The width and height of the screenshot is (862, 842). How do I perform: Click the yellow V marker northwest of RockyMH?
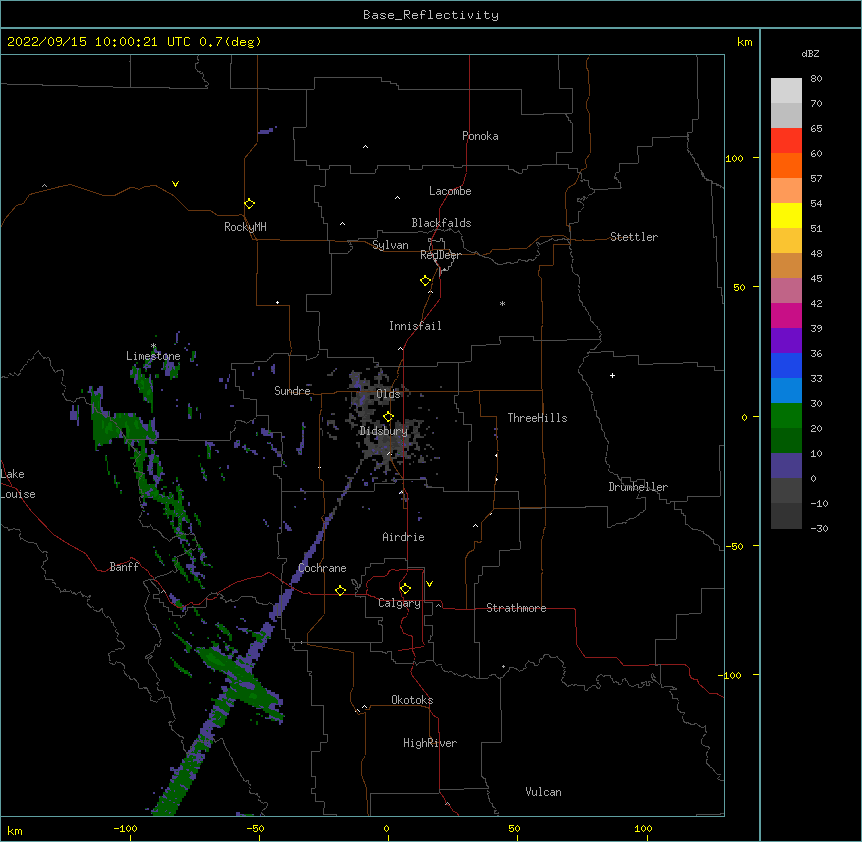tap(175, 184)
